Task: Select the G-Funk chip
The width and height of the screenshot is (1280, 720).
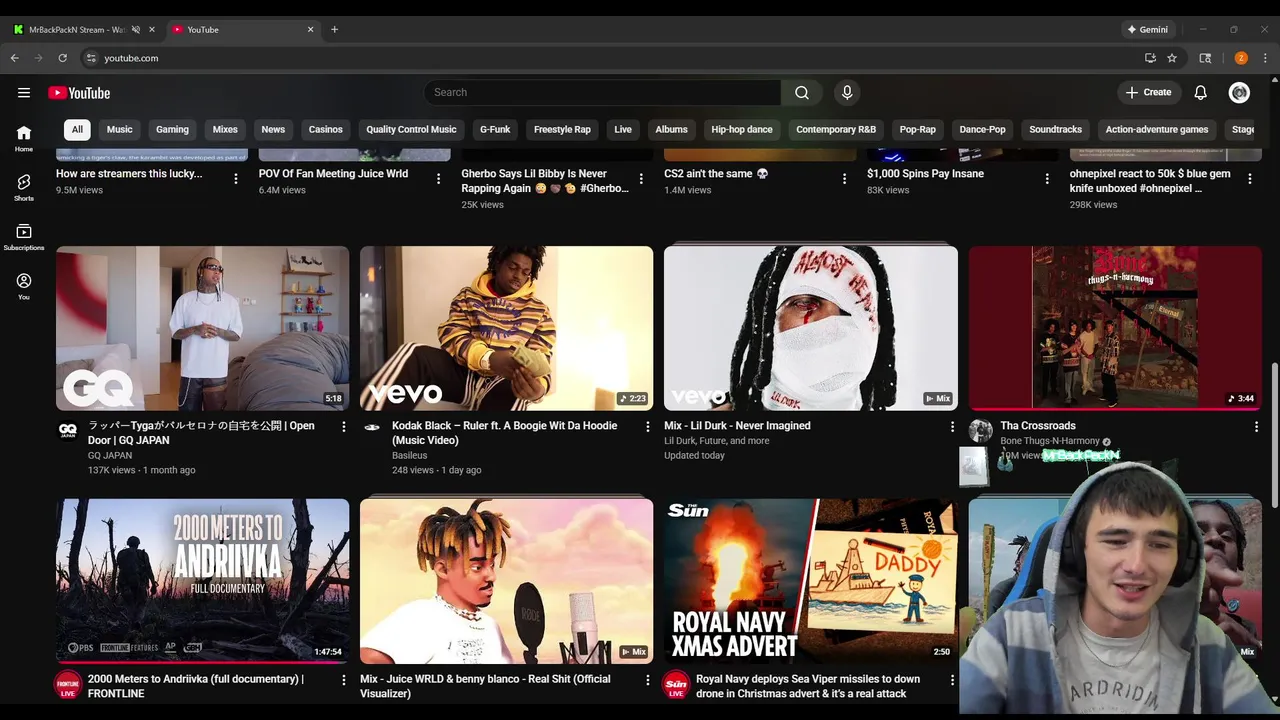Action: click(495, 129)
